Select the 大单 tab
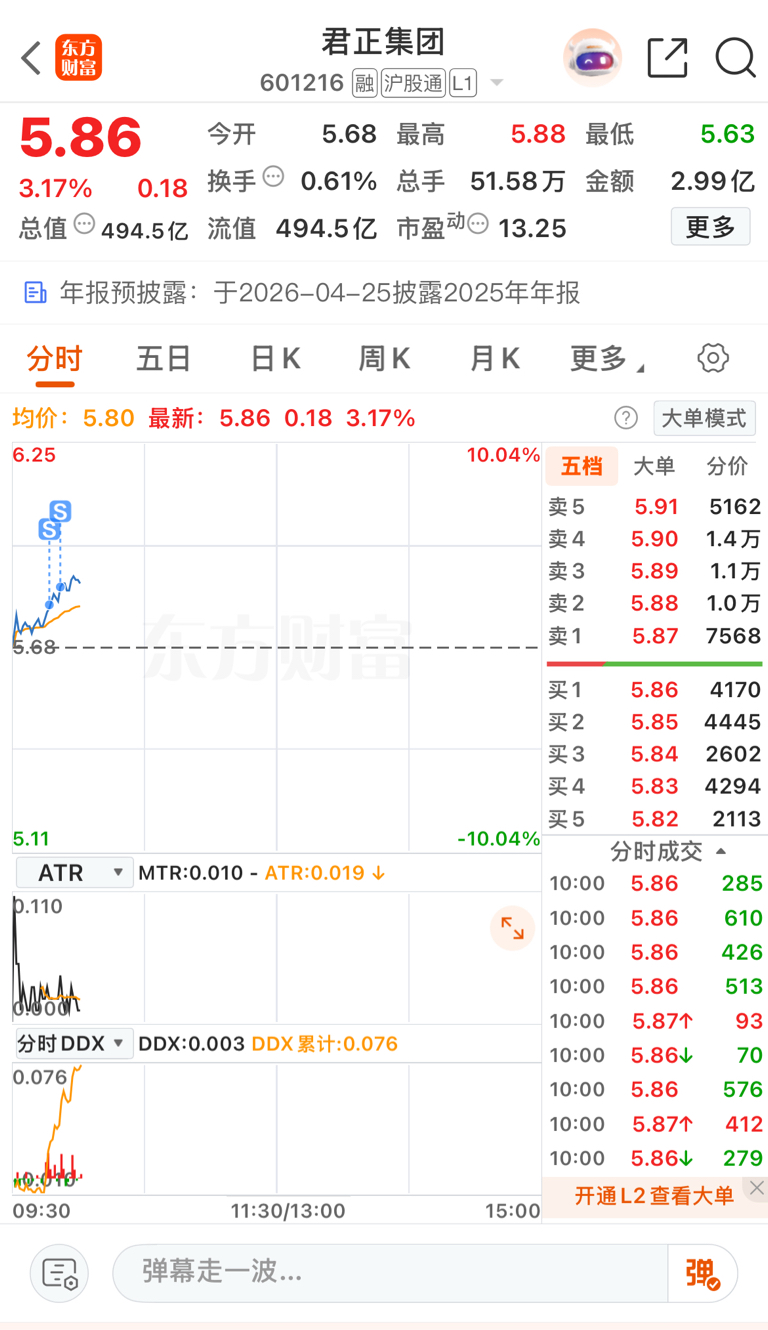768x1330 pixels. click(655, 466)
